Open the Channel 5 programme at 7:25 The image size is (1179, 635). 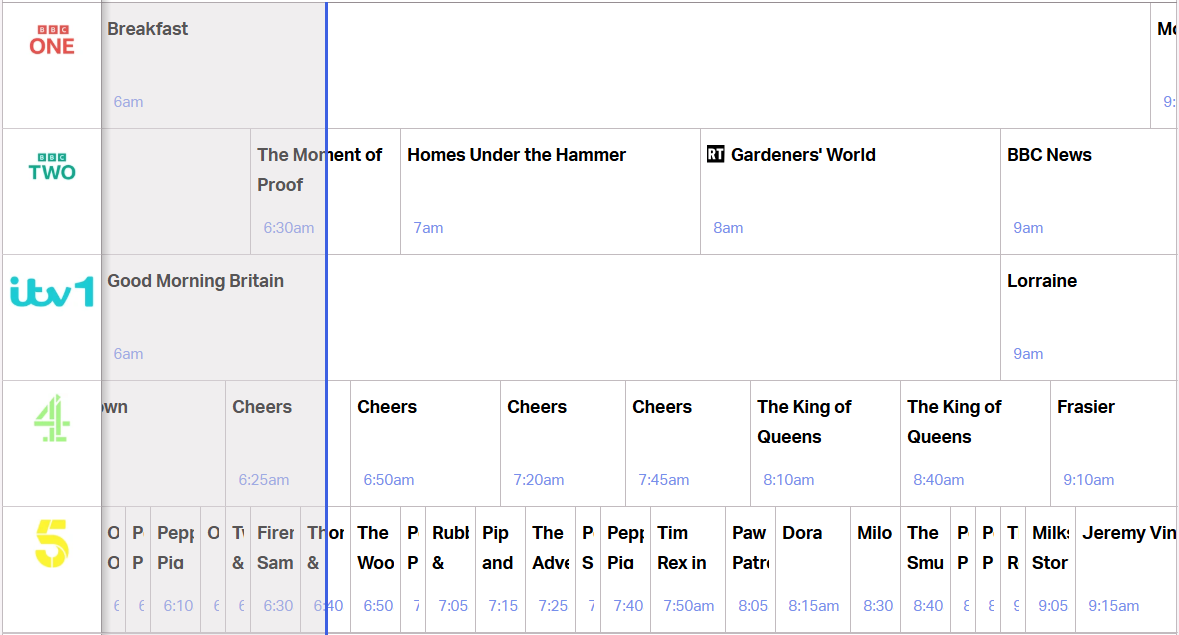(550, 570)
